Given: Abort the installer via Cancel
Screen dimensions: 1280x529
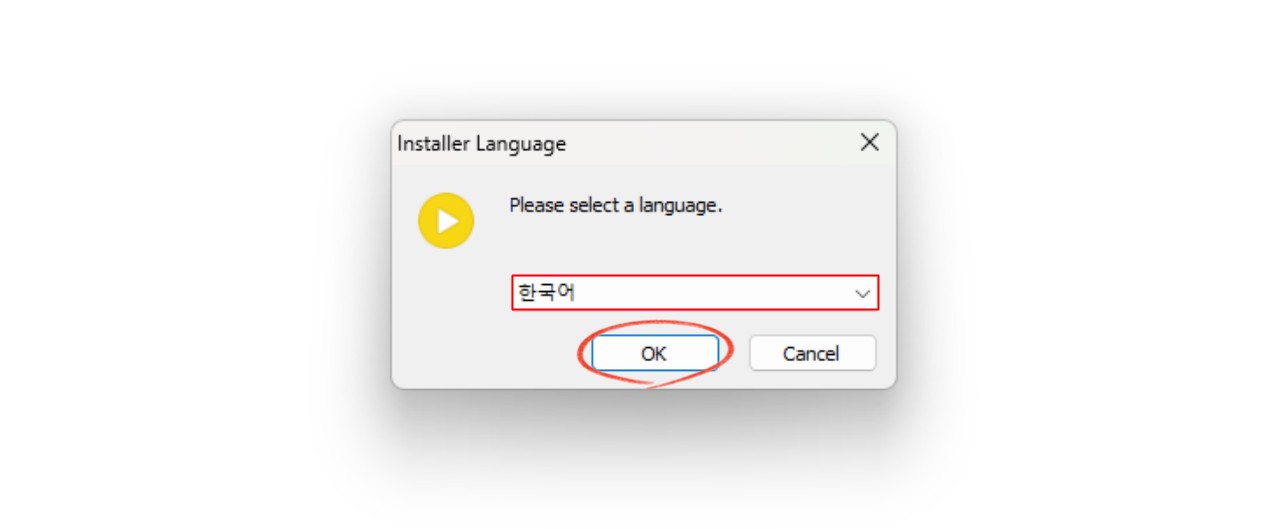Looking at the screenshot, I should 812,353.
